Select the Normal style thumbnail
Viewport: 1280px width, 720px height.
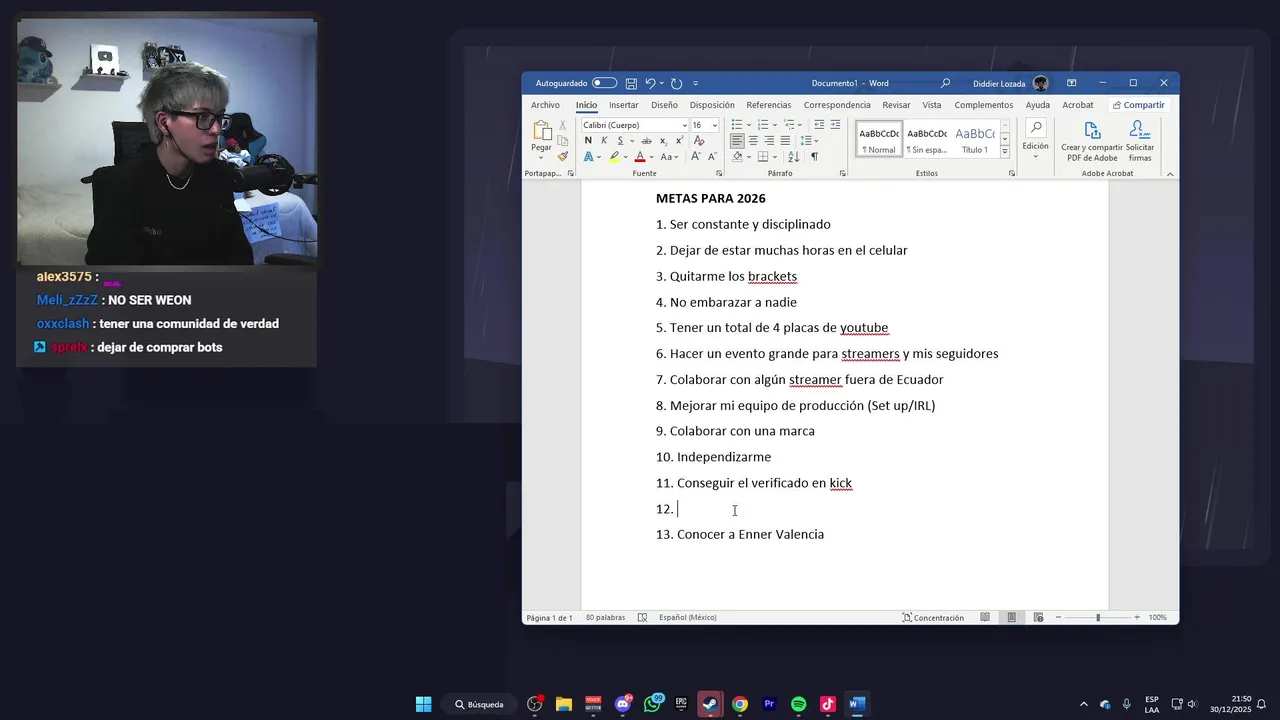(x=879, y=140)
